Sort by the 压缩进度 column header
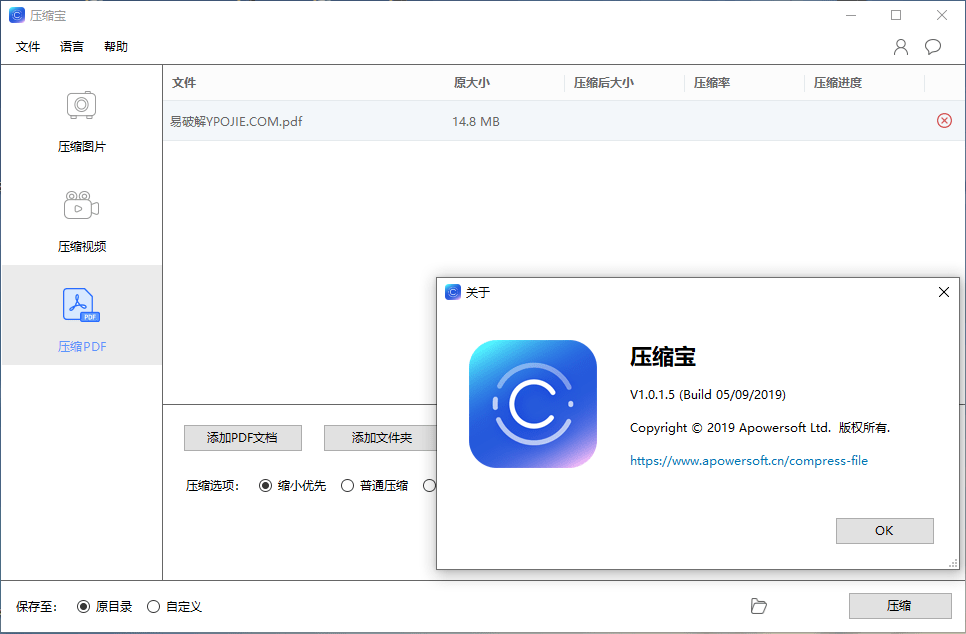966x634 pixels. tap(838, 83)
